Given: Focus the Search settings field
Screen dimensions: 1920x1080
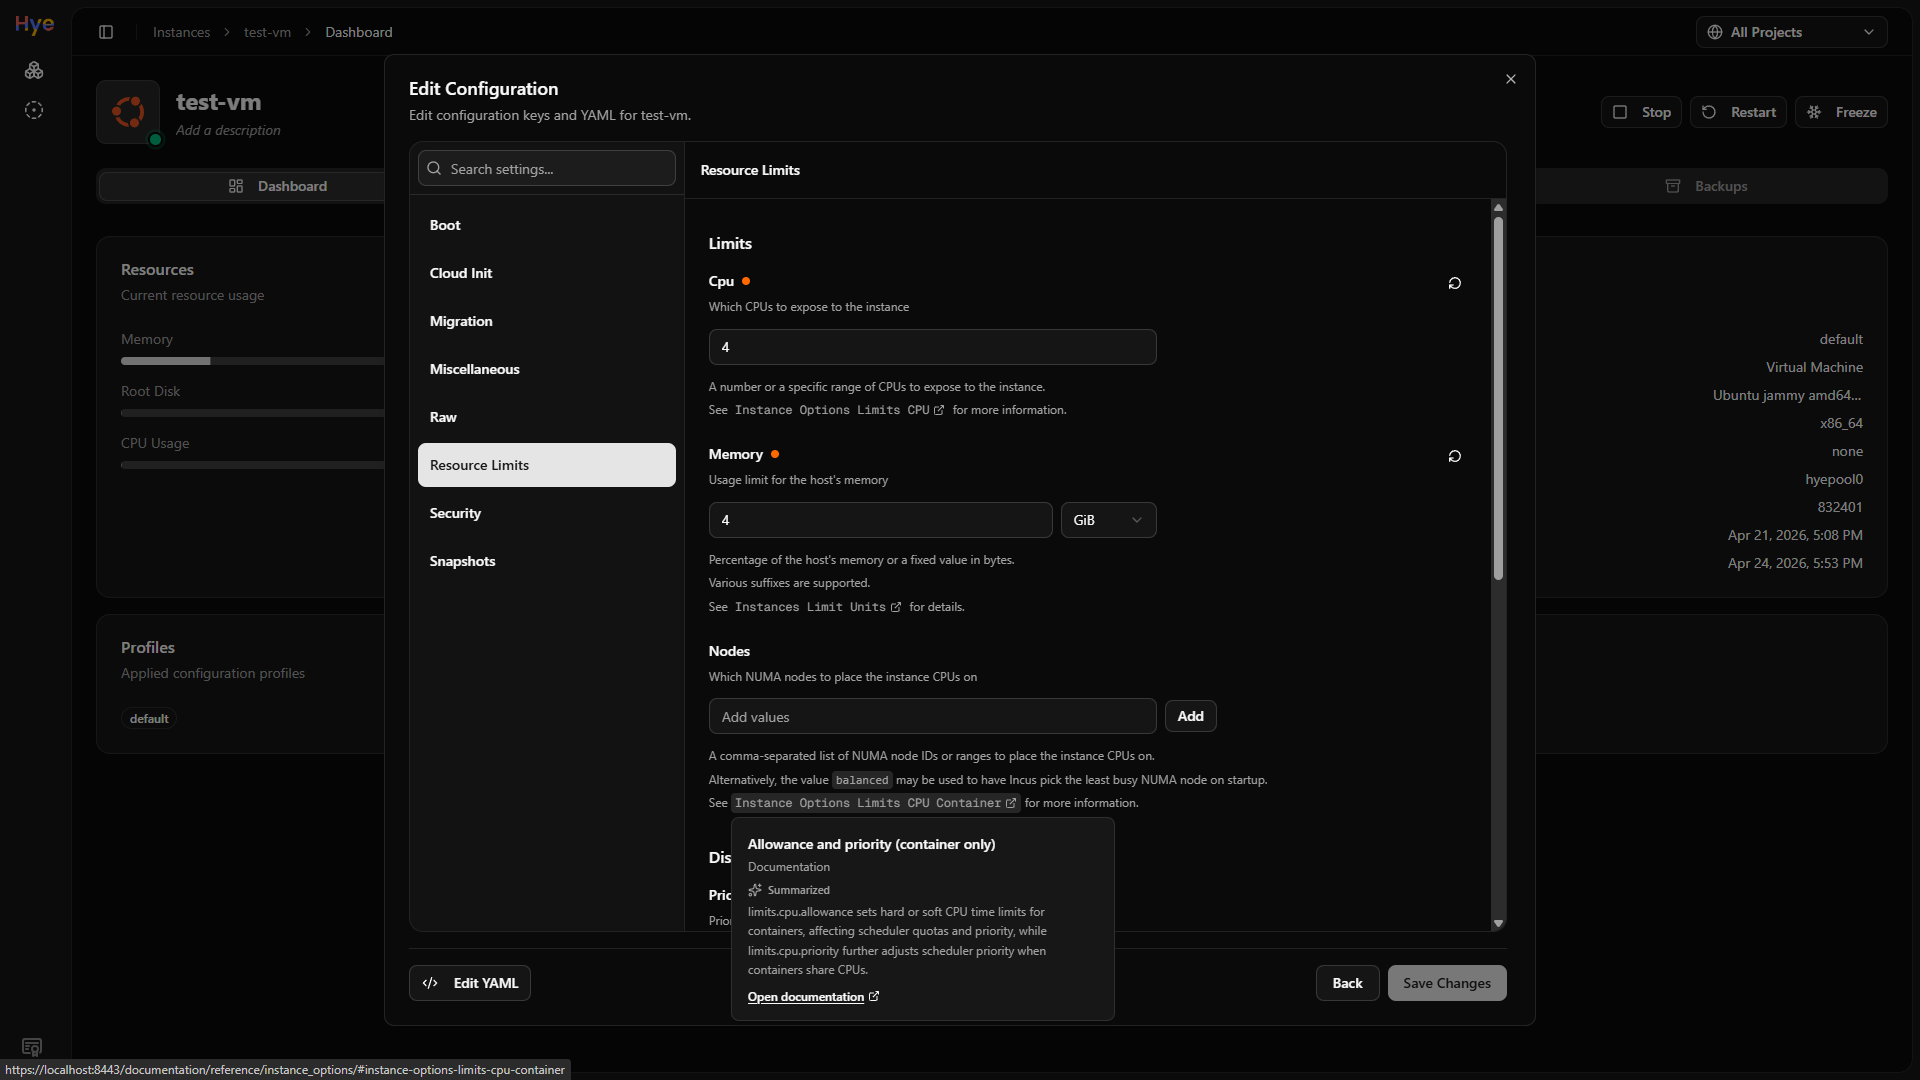Looking at the screenshot, I should click(546, 168).
